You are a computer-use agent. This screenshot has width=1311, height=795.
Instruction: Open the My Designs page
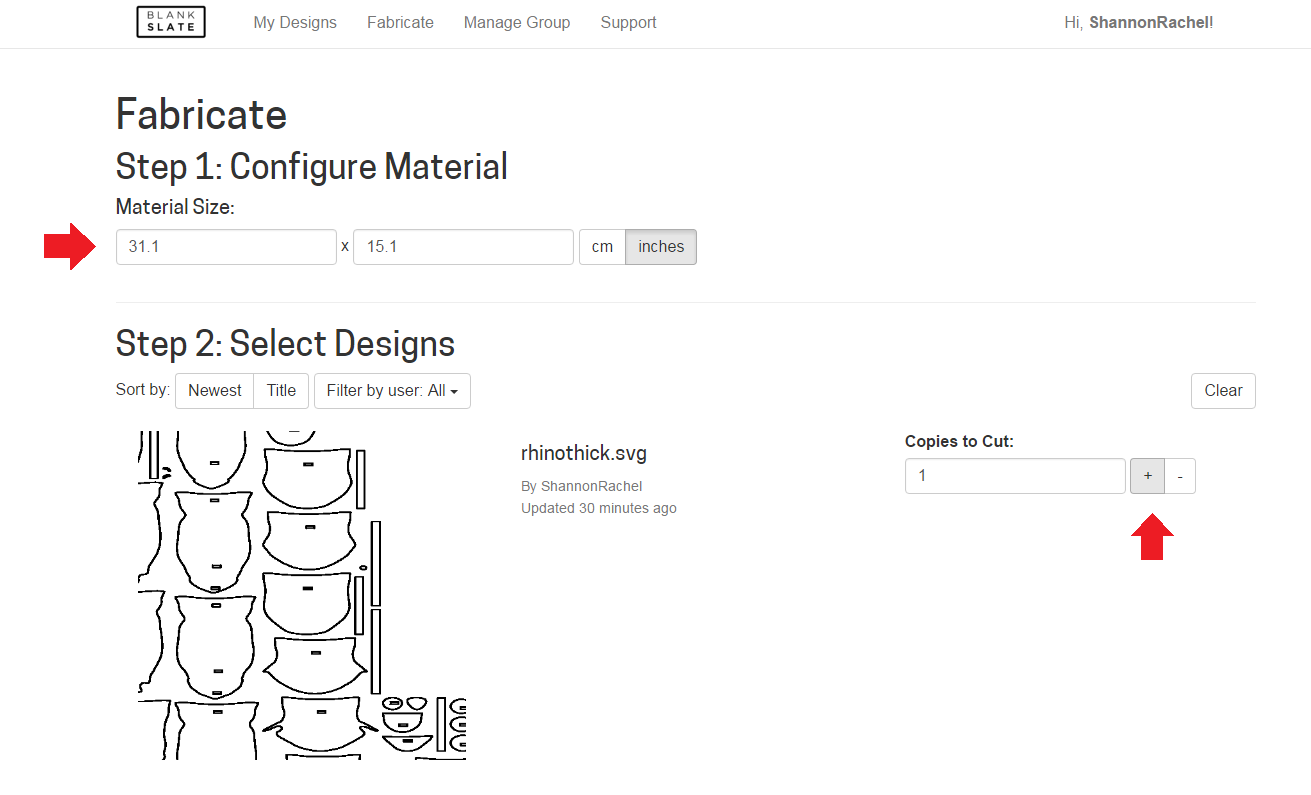tap(294, 22)
